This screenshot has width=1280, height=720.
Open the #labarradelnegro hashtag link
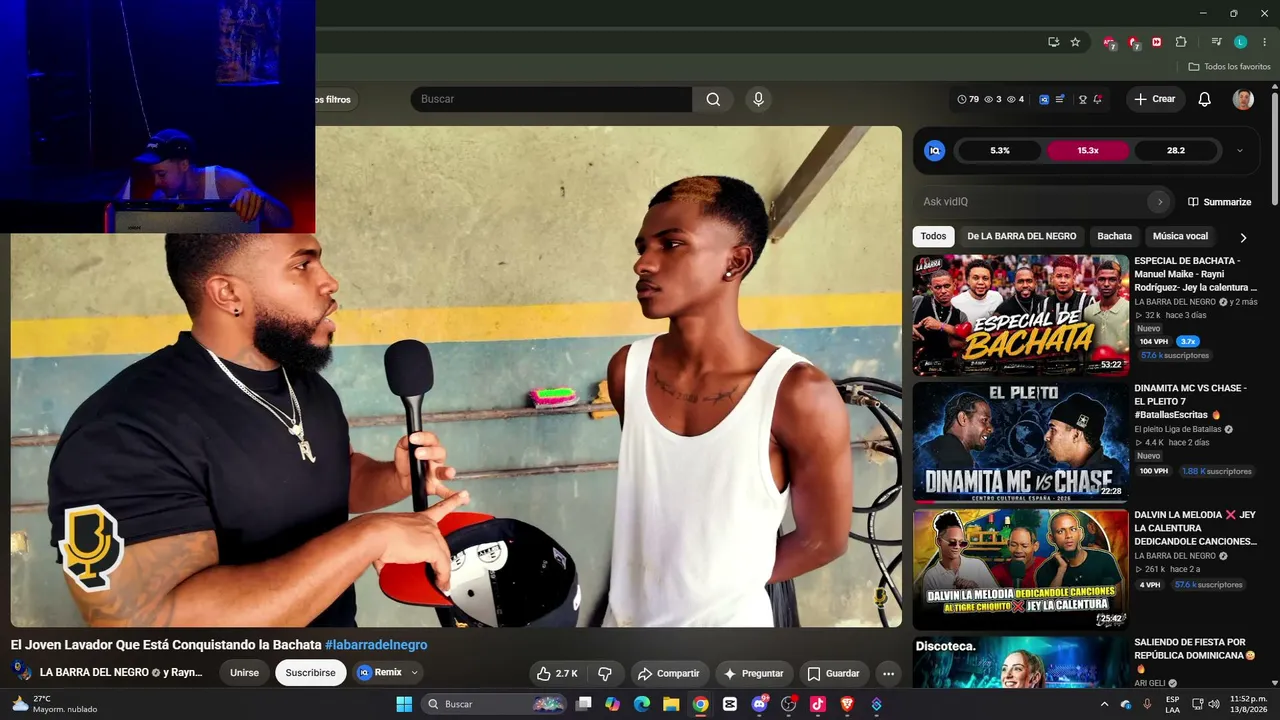click(376, 645)
